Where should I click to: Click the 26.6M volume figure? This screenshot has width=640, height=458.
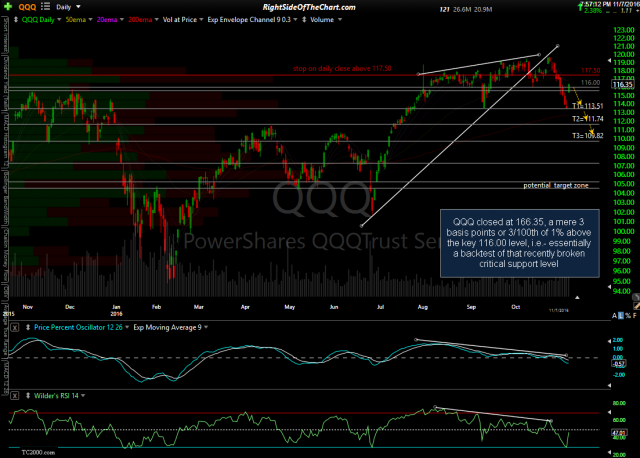(x=462, y=9)
